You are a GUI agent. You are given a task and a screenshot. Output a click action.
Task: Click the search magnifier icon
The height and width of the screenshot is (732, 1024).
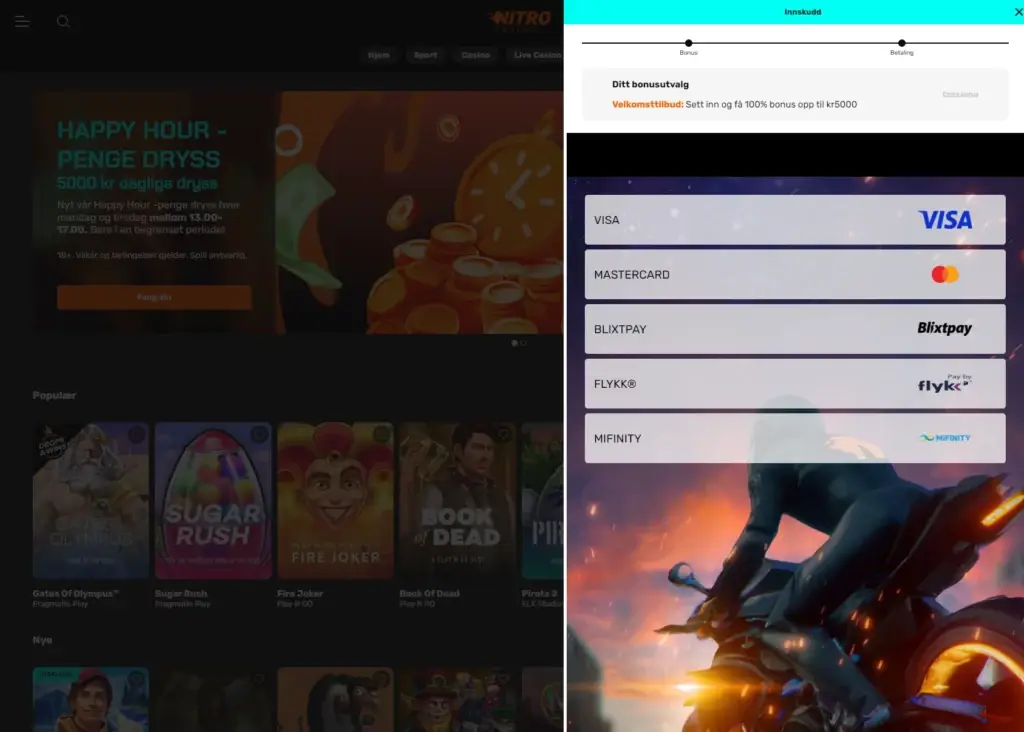63,22
